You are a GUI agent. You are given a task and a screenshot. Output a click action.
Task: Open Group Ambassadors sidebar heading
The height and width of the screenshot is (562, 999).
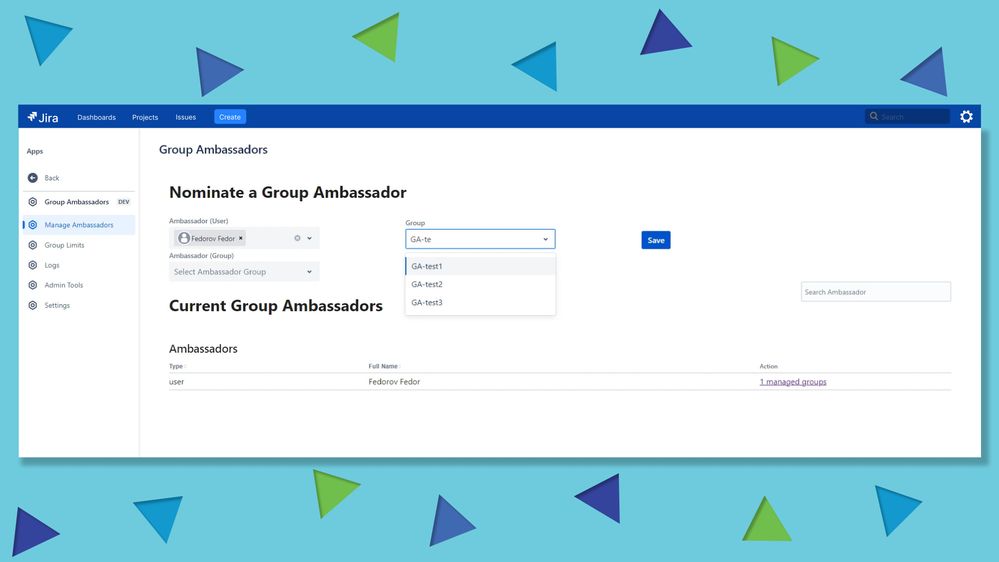coord(76,202)
